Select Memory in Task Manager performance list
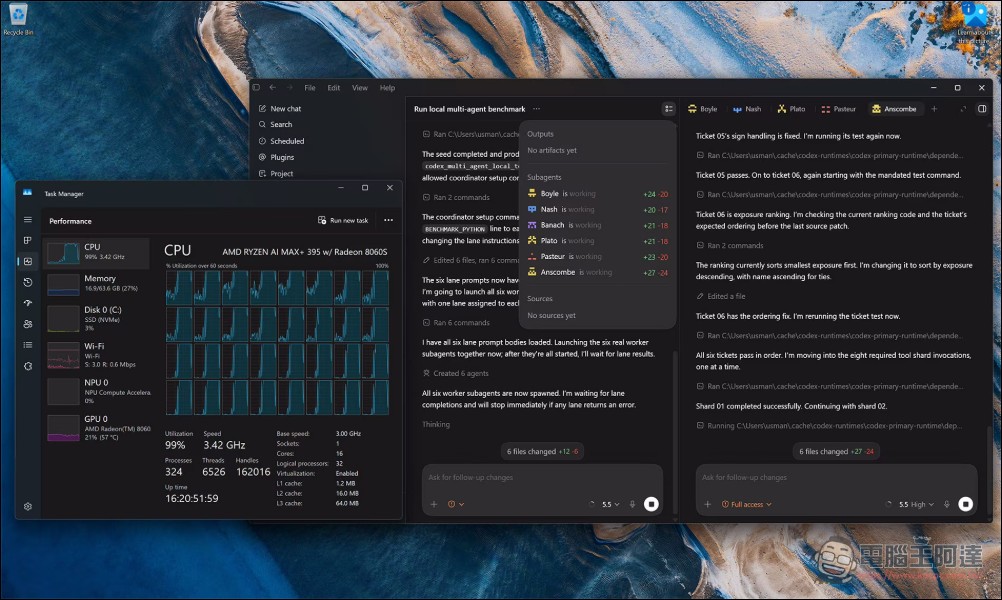Image resolution: width=1002 pixels, height=600 pixels. click(x=97, y=284)
